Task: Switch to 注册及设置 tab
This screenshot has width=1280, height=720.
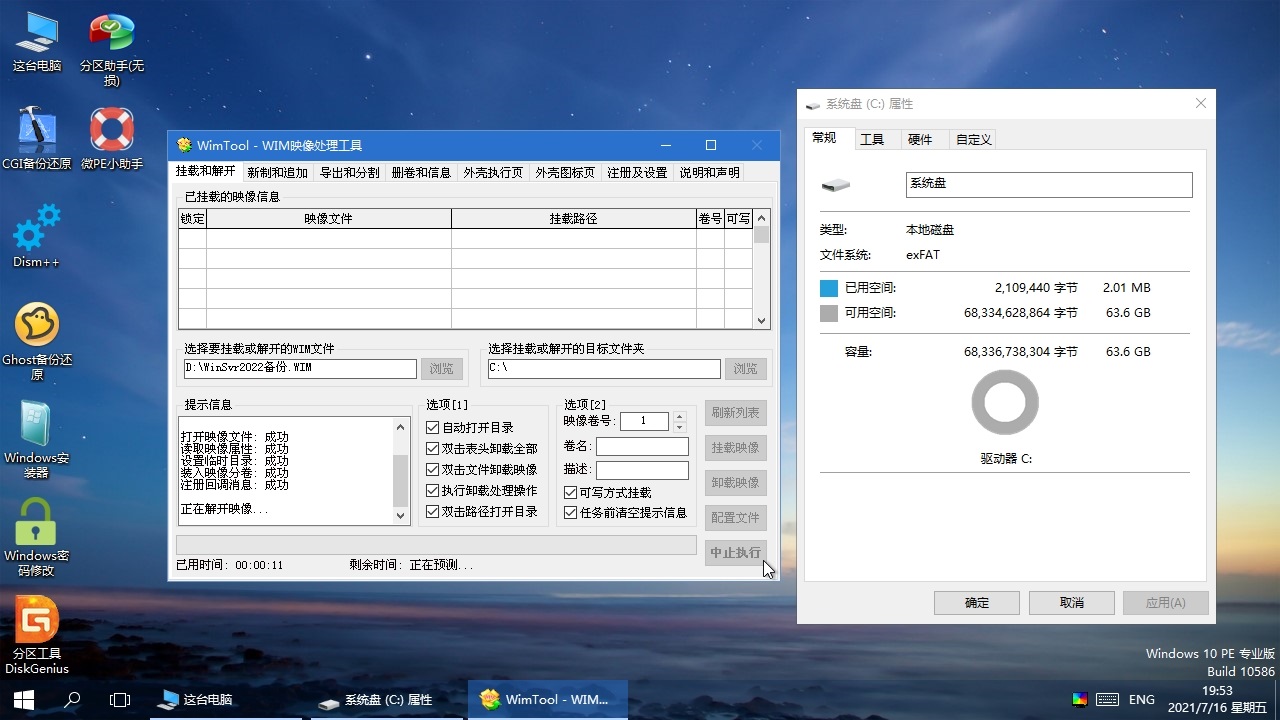Action: [x=637, y=172]
